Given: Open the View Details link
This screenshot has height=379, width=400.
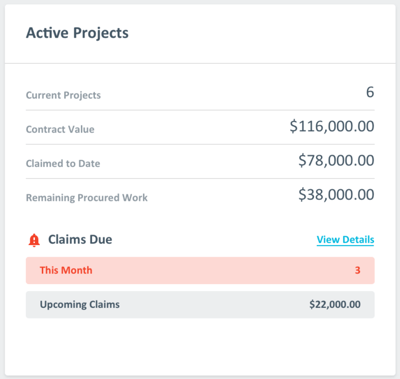Looking at the screenshot, I should coord(345,240).
